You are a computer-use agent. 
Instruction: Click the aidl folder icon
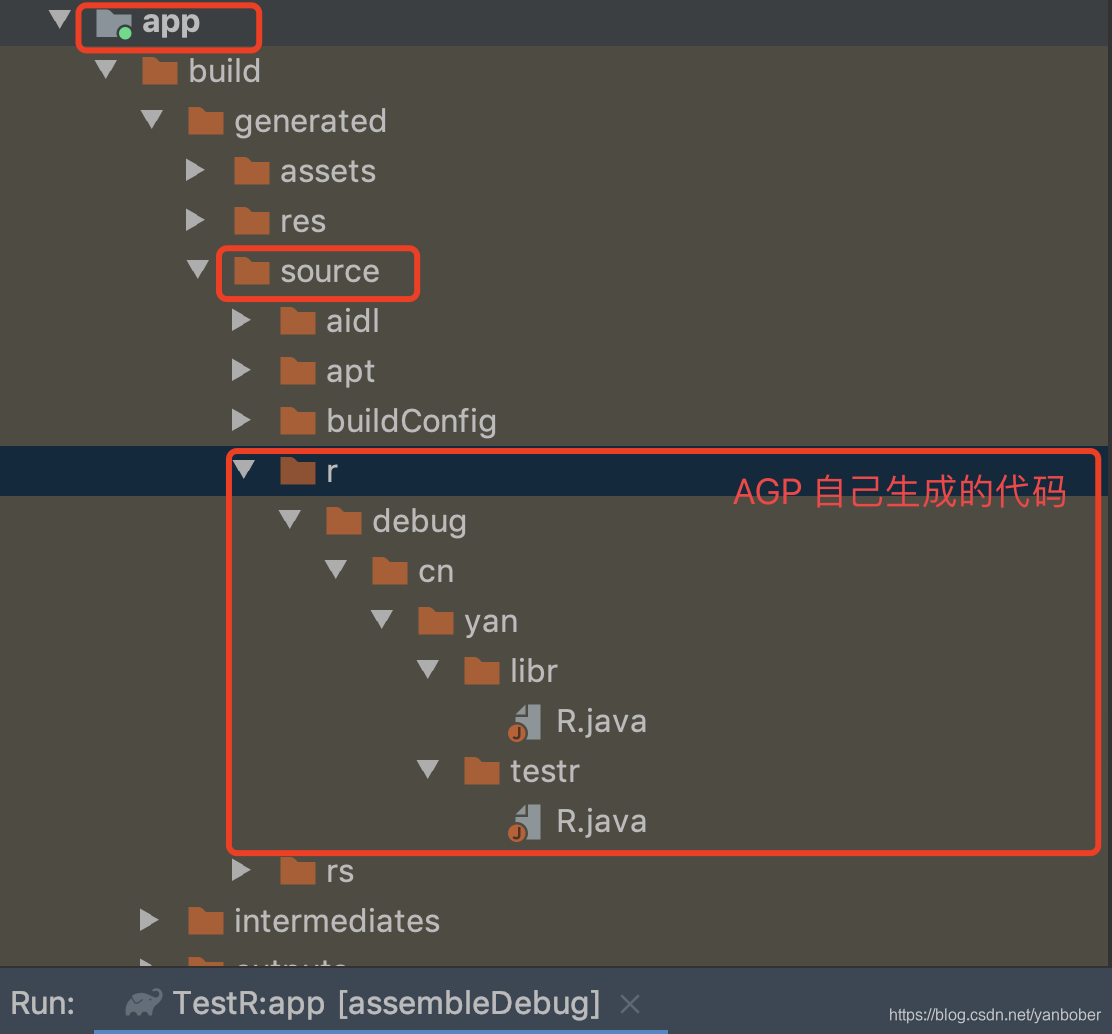pos(298,321)
